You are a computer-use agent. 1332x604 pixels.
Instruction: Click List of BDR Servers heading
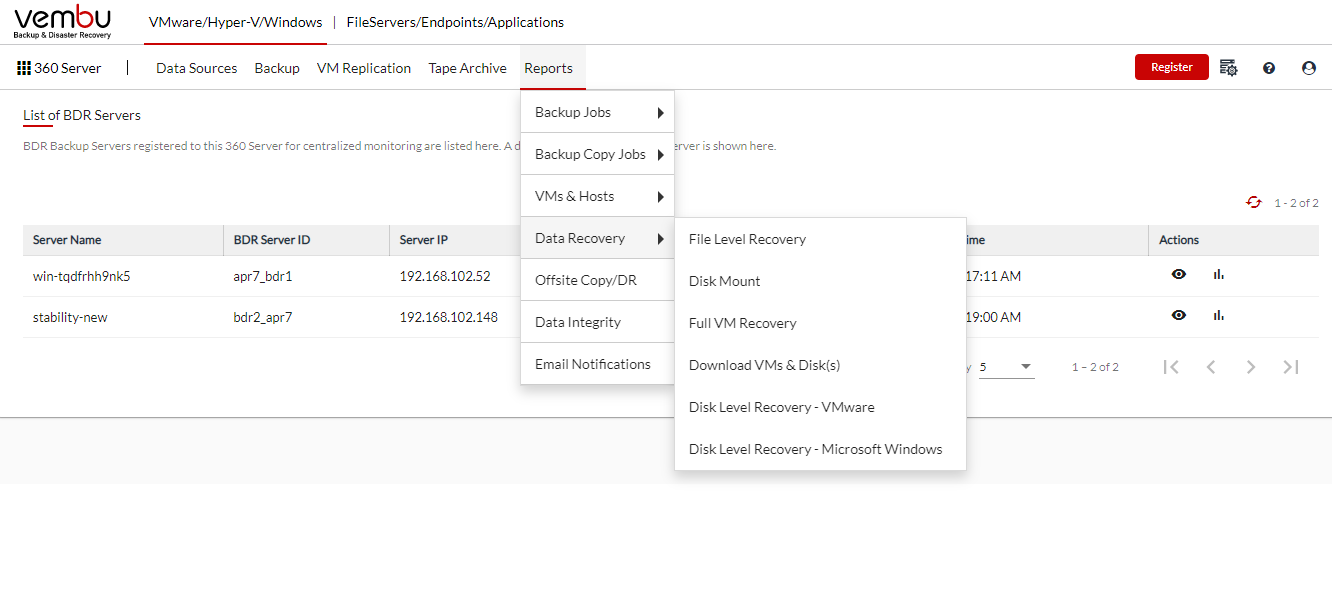[82, 115]
